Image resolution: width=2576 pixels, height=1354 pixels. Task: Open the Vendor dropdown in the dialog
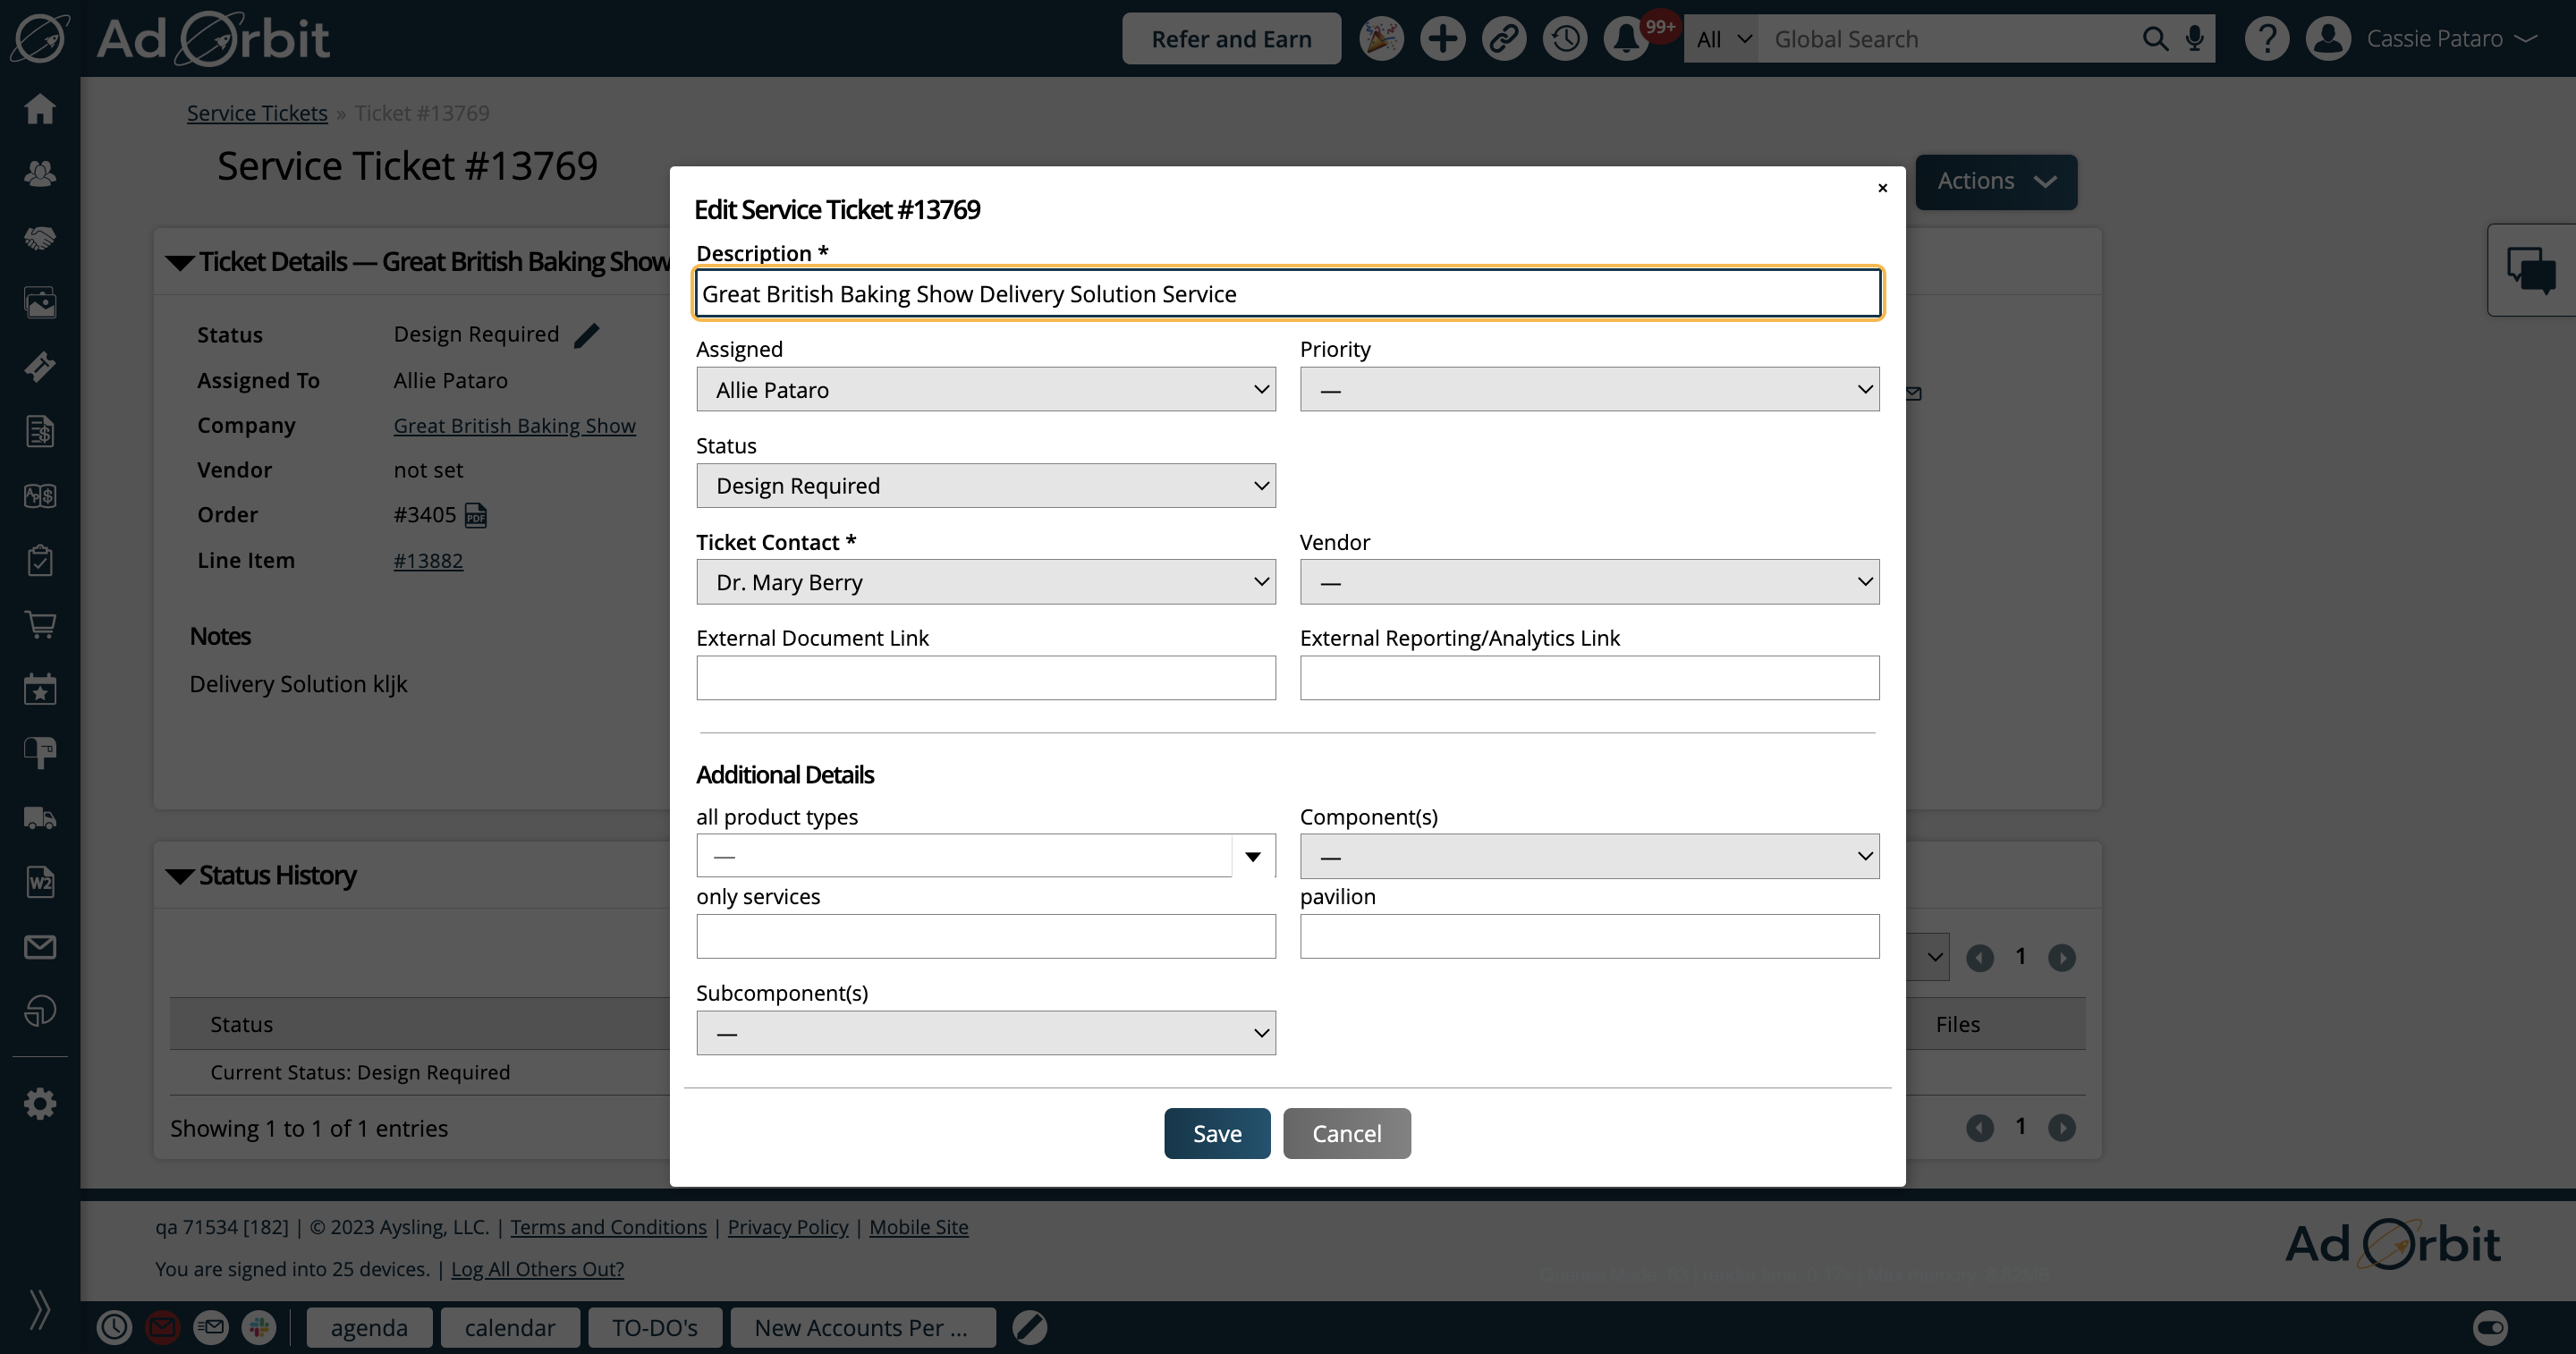[1589, 582]
